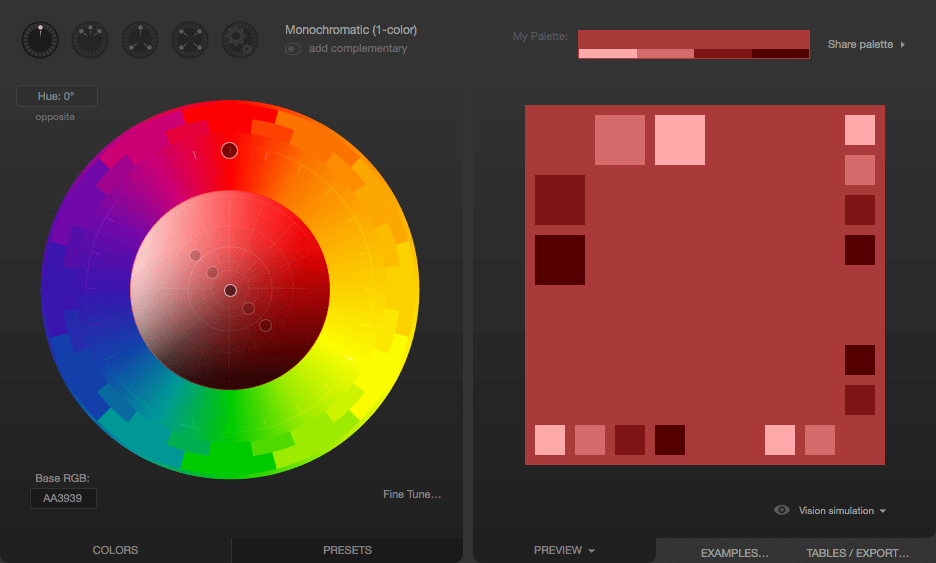
Task: Select the Free-style gear scheme icon
Action: [x=240, y=40]
